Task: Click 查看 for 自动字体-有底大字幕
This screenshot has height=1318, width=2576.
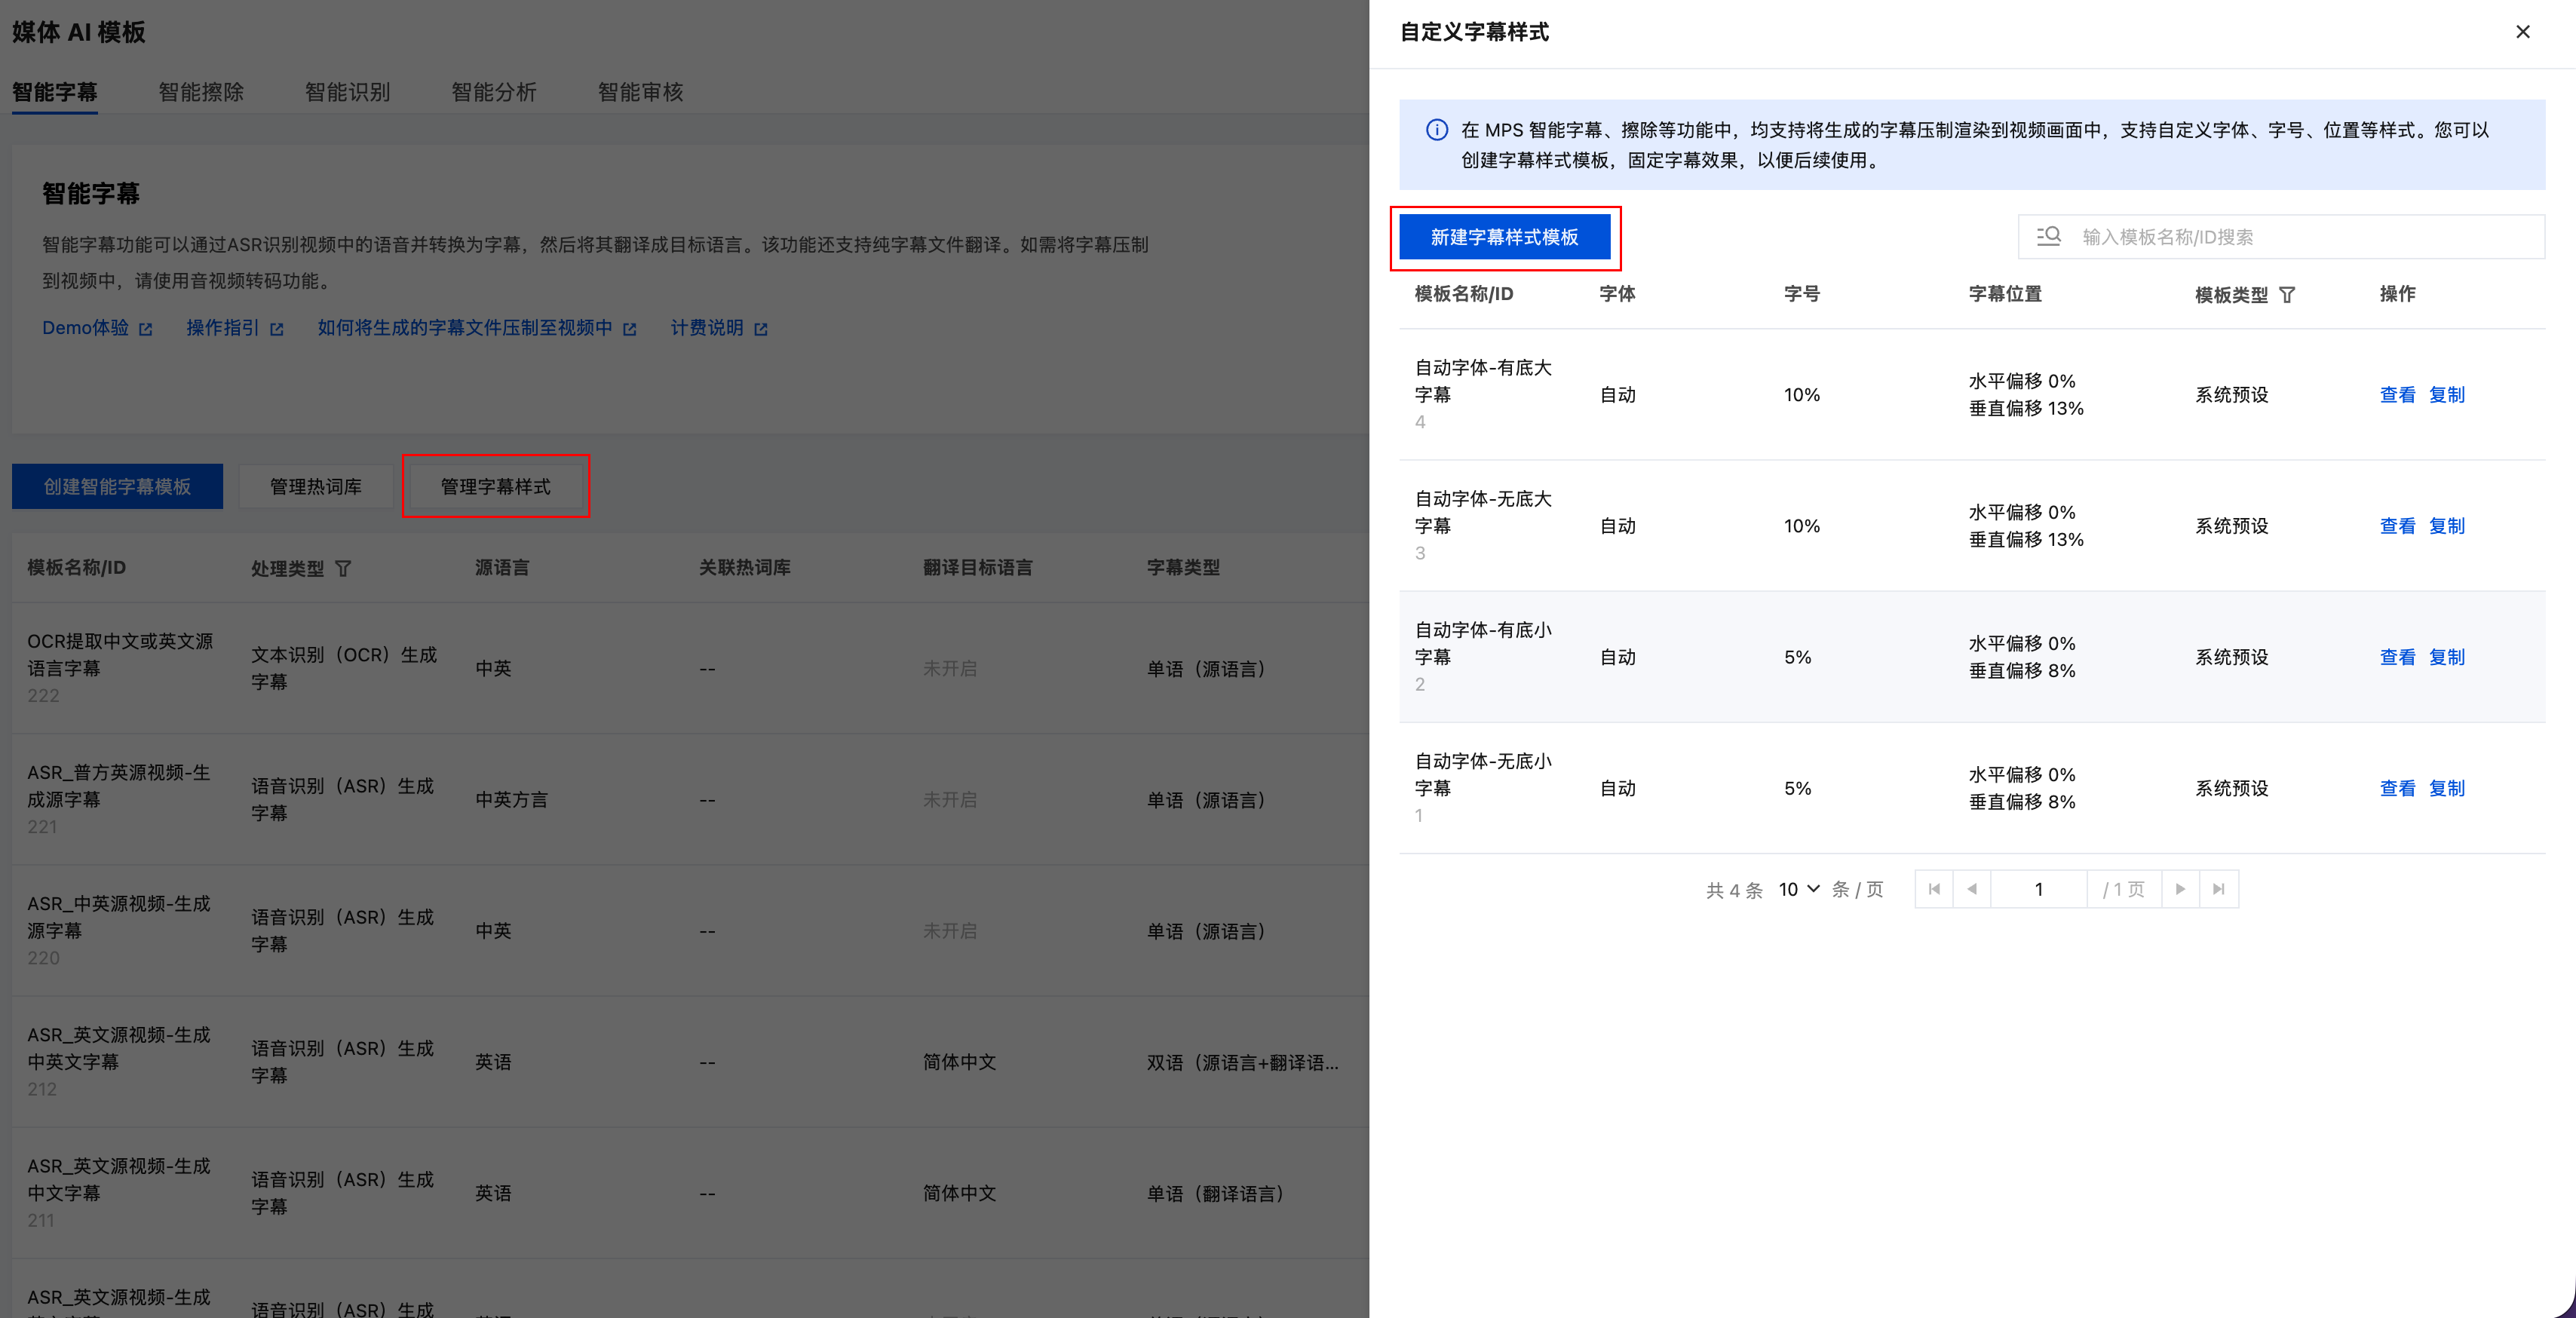Action: pyautogui.click(x=2397, y=395)
